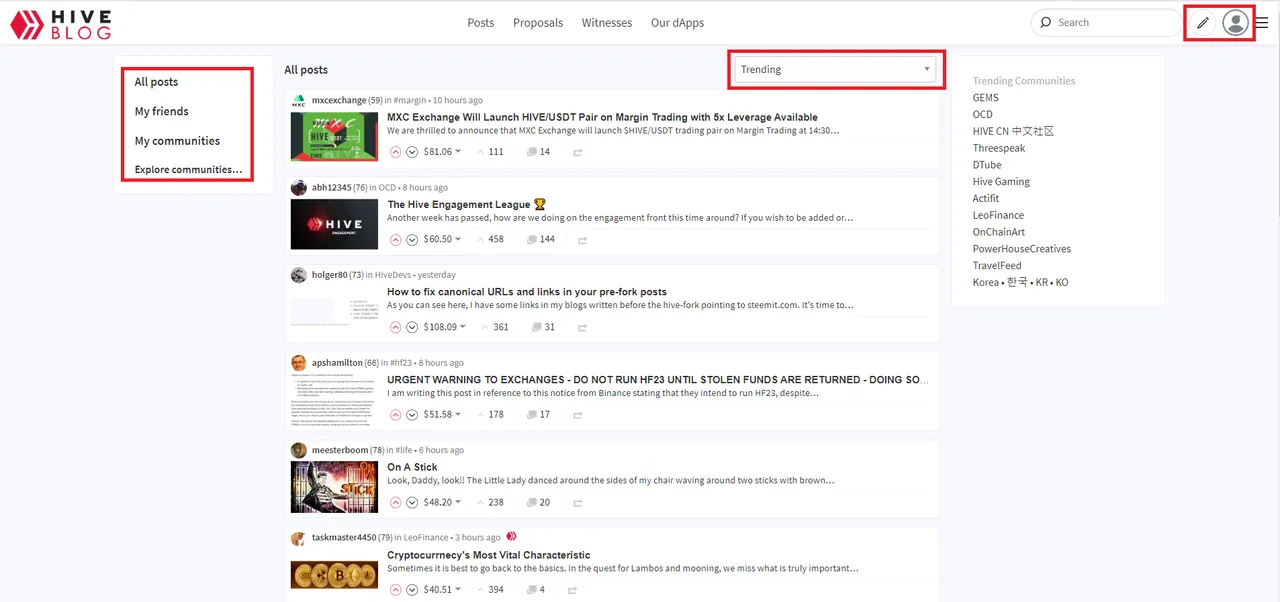
Task: Click the pencil compose post icon
Action: click(x=1202, y=23)
